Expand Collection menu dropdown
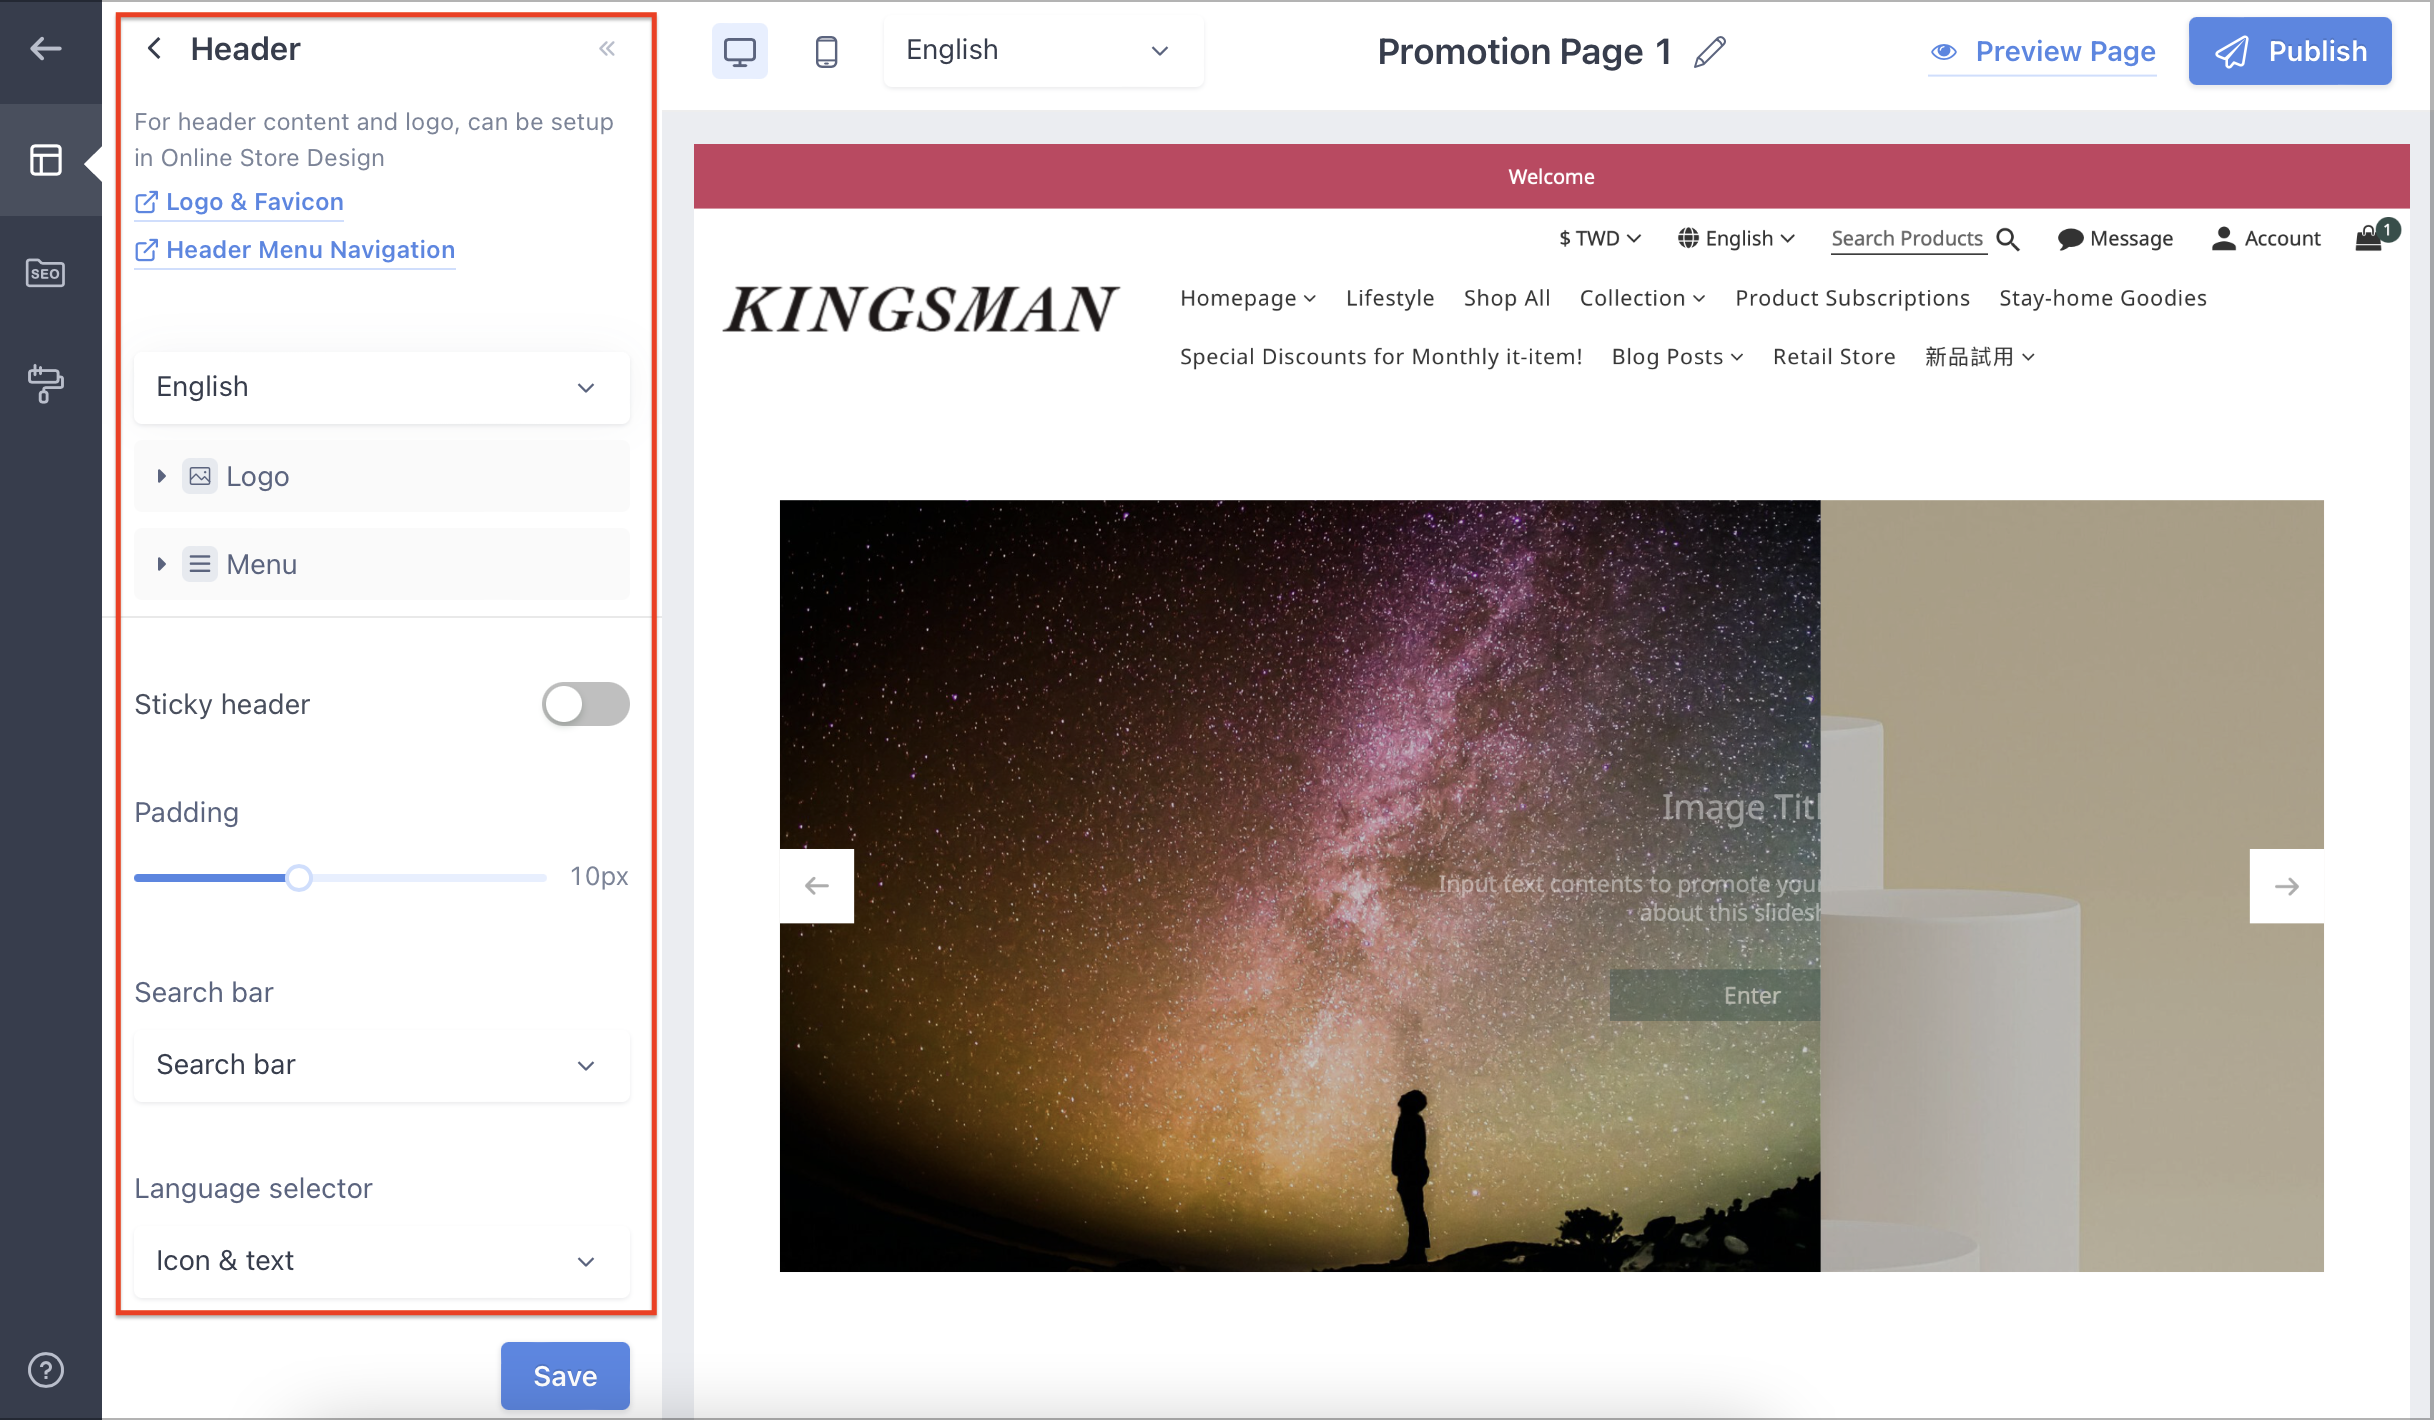 click(x=1642, y=298)
